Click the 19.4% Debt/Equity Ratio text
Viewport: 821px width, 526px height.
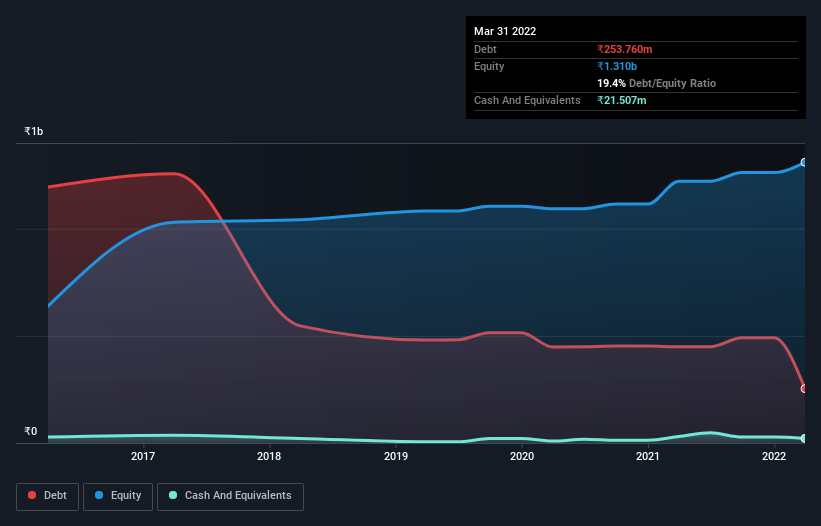(x=657, y=83)
